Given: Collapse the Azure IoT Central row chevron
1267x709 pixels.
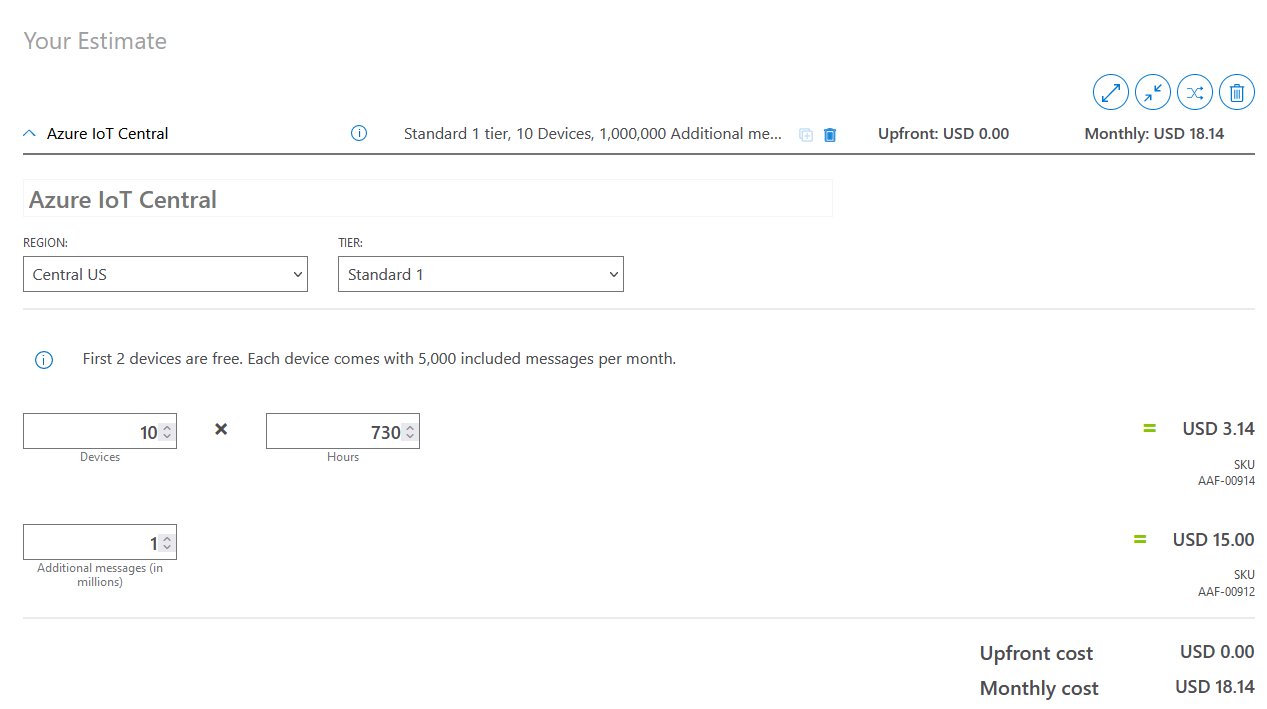Looking at the screenshot, I should tap(30, 134).
